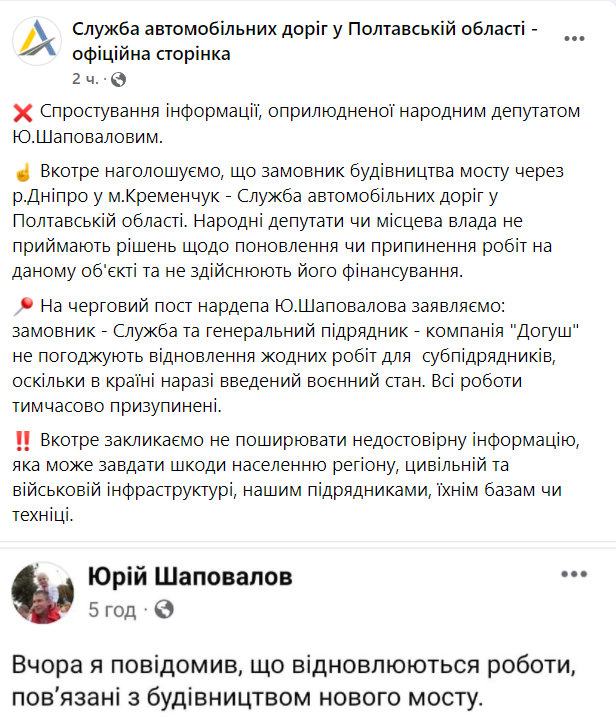
Task: Click the "2 ч." post timestamp
Action: (x=84, y=77)
